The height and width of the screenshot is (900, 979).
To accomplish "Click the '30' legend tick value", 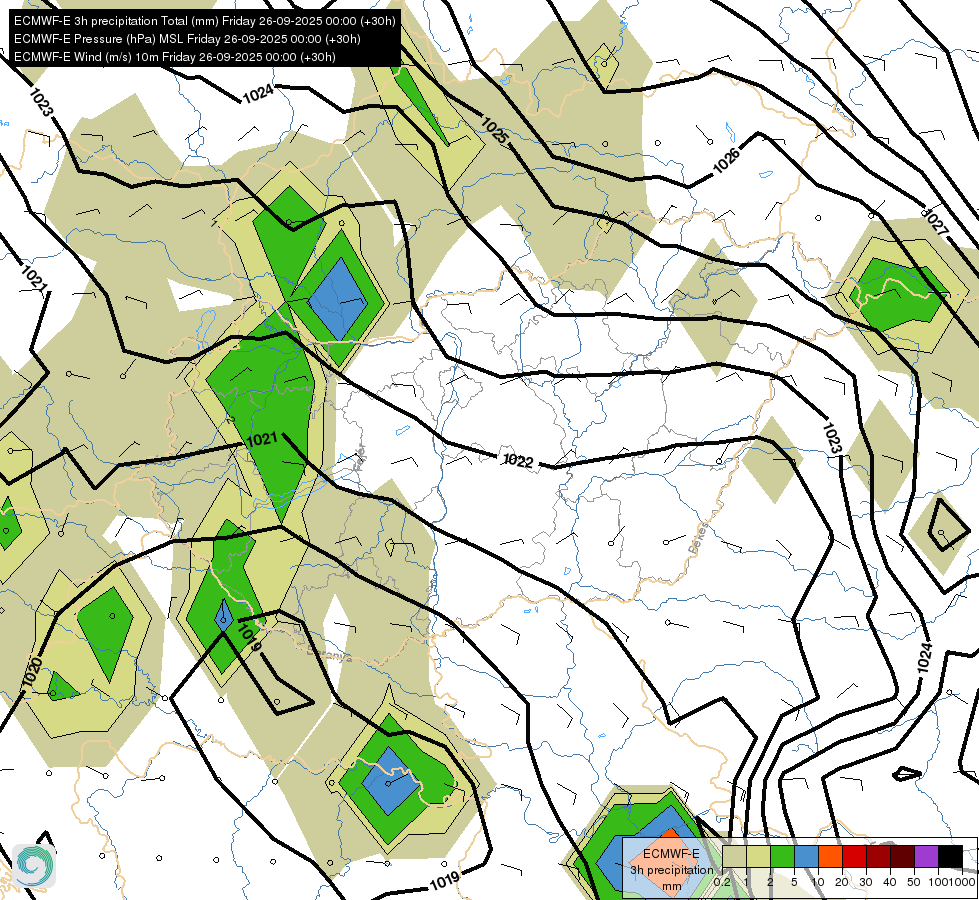I will point(866,882).
